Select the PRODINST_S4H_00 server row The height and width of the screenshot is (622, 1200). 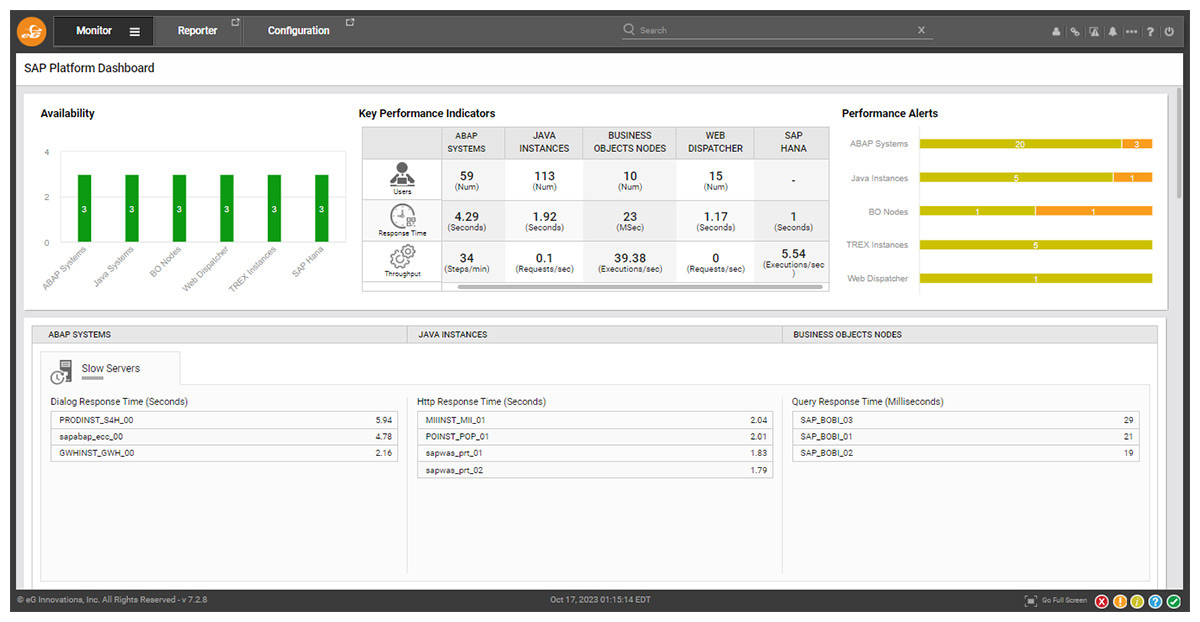(x=226, y=420)
